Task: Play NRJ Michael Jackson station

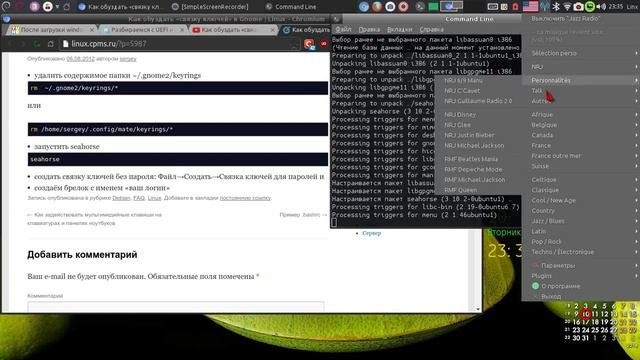Action: (x=477, y=145)
